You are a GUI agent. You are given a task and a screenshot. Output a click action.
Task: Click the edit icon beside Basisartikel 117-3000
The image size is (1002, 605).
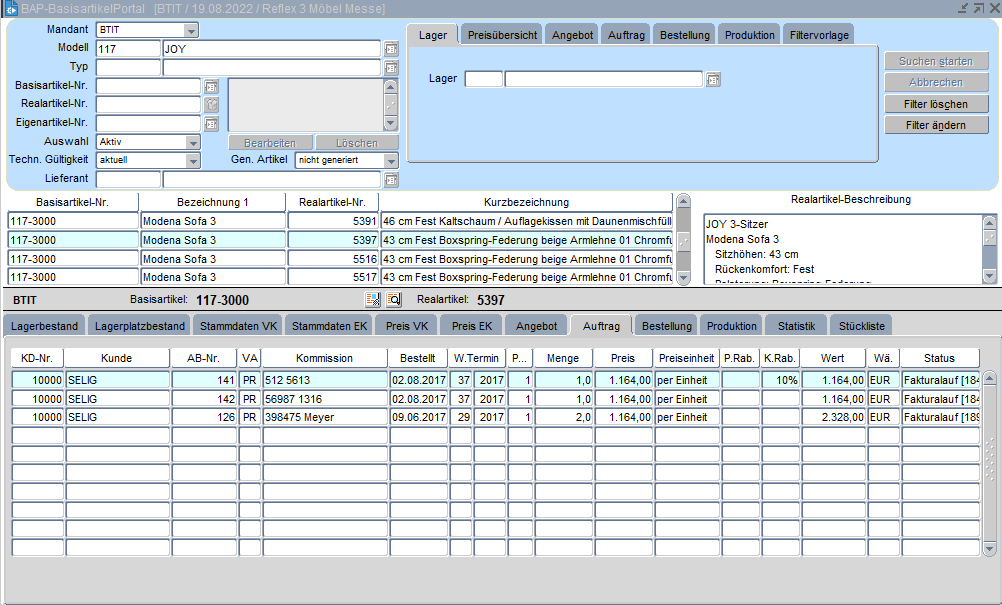pyautogui.click(x=373, y=299)
